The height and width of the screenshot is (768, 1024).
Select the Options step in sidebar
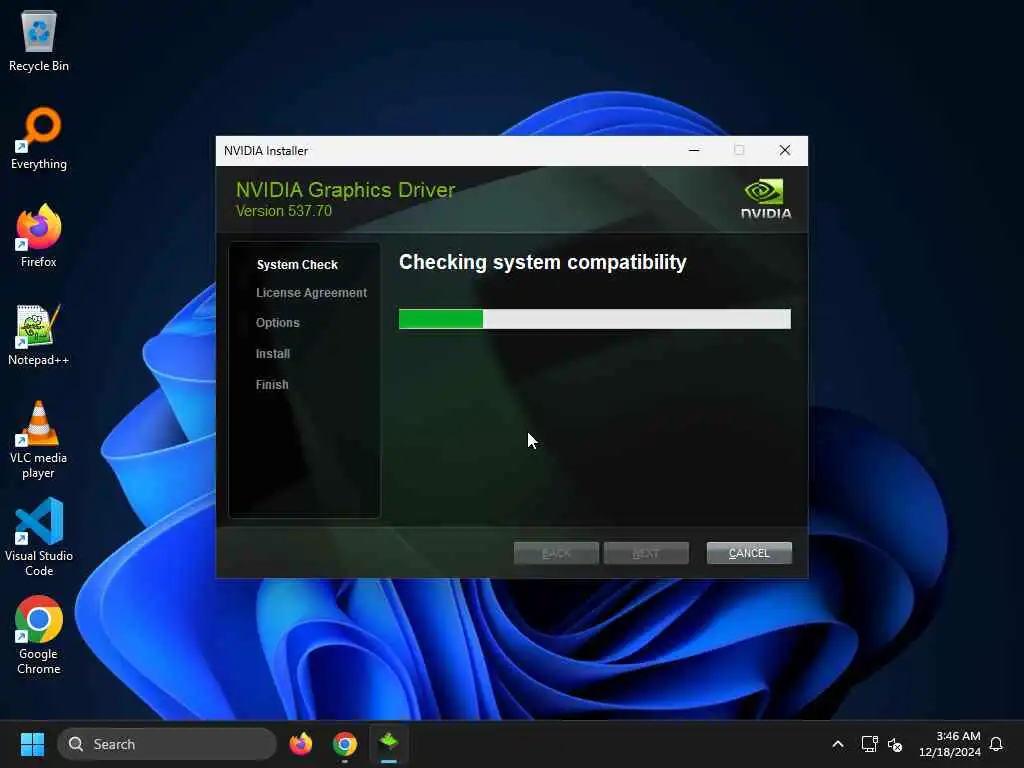pyautogui.click(x=278, y=323)
